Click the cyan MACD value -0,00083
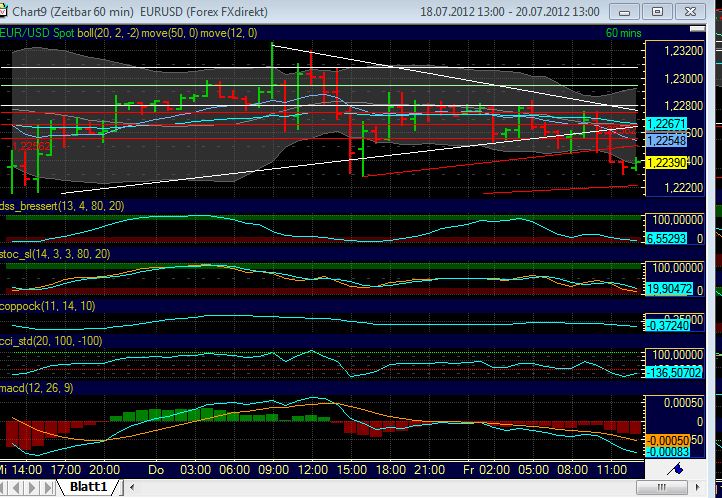722x498 pixels. click(668, 452)
